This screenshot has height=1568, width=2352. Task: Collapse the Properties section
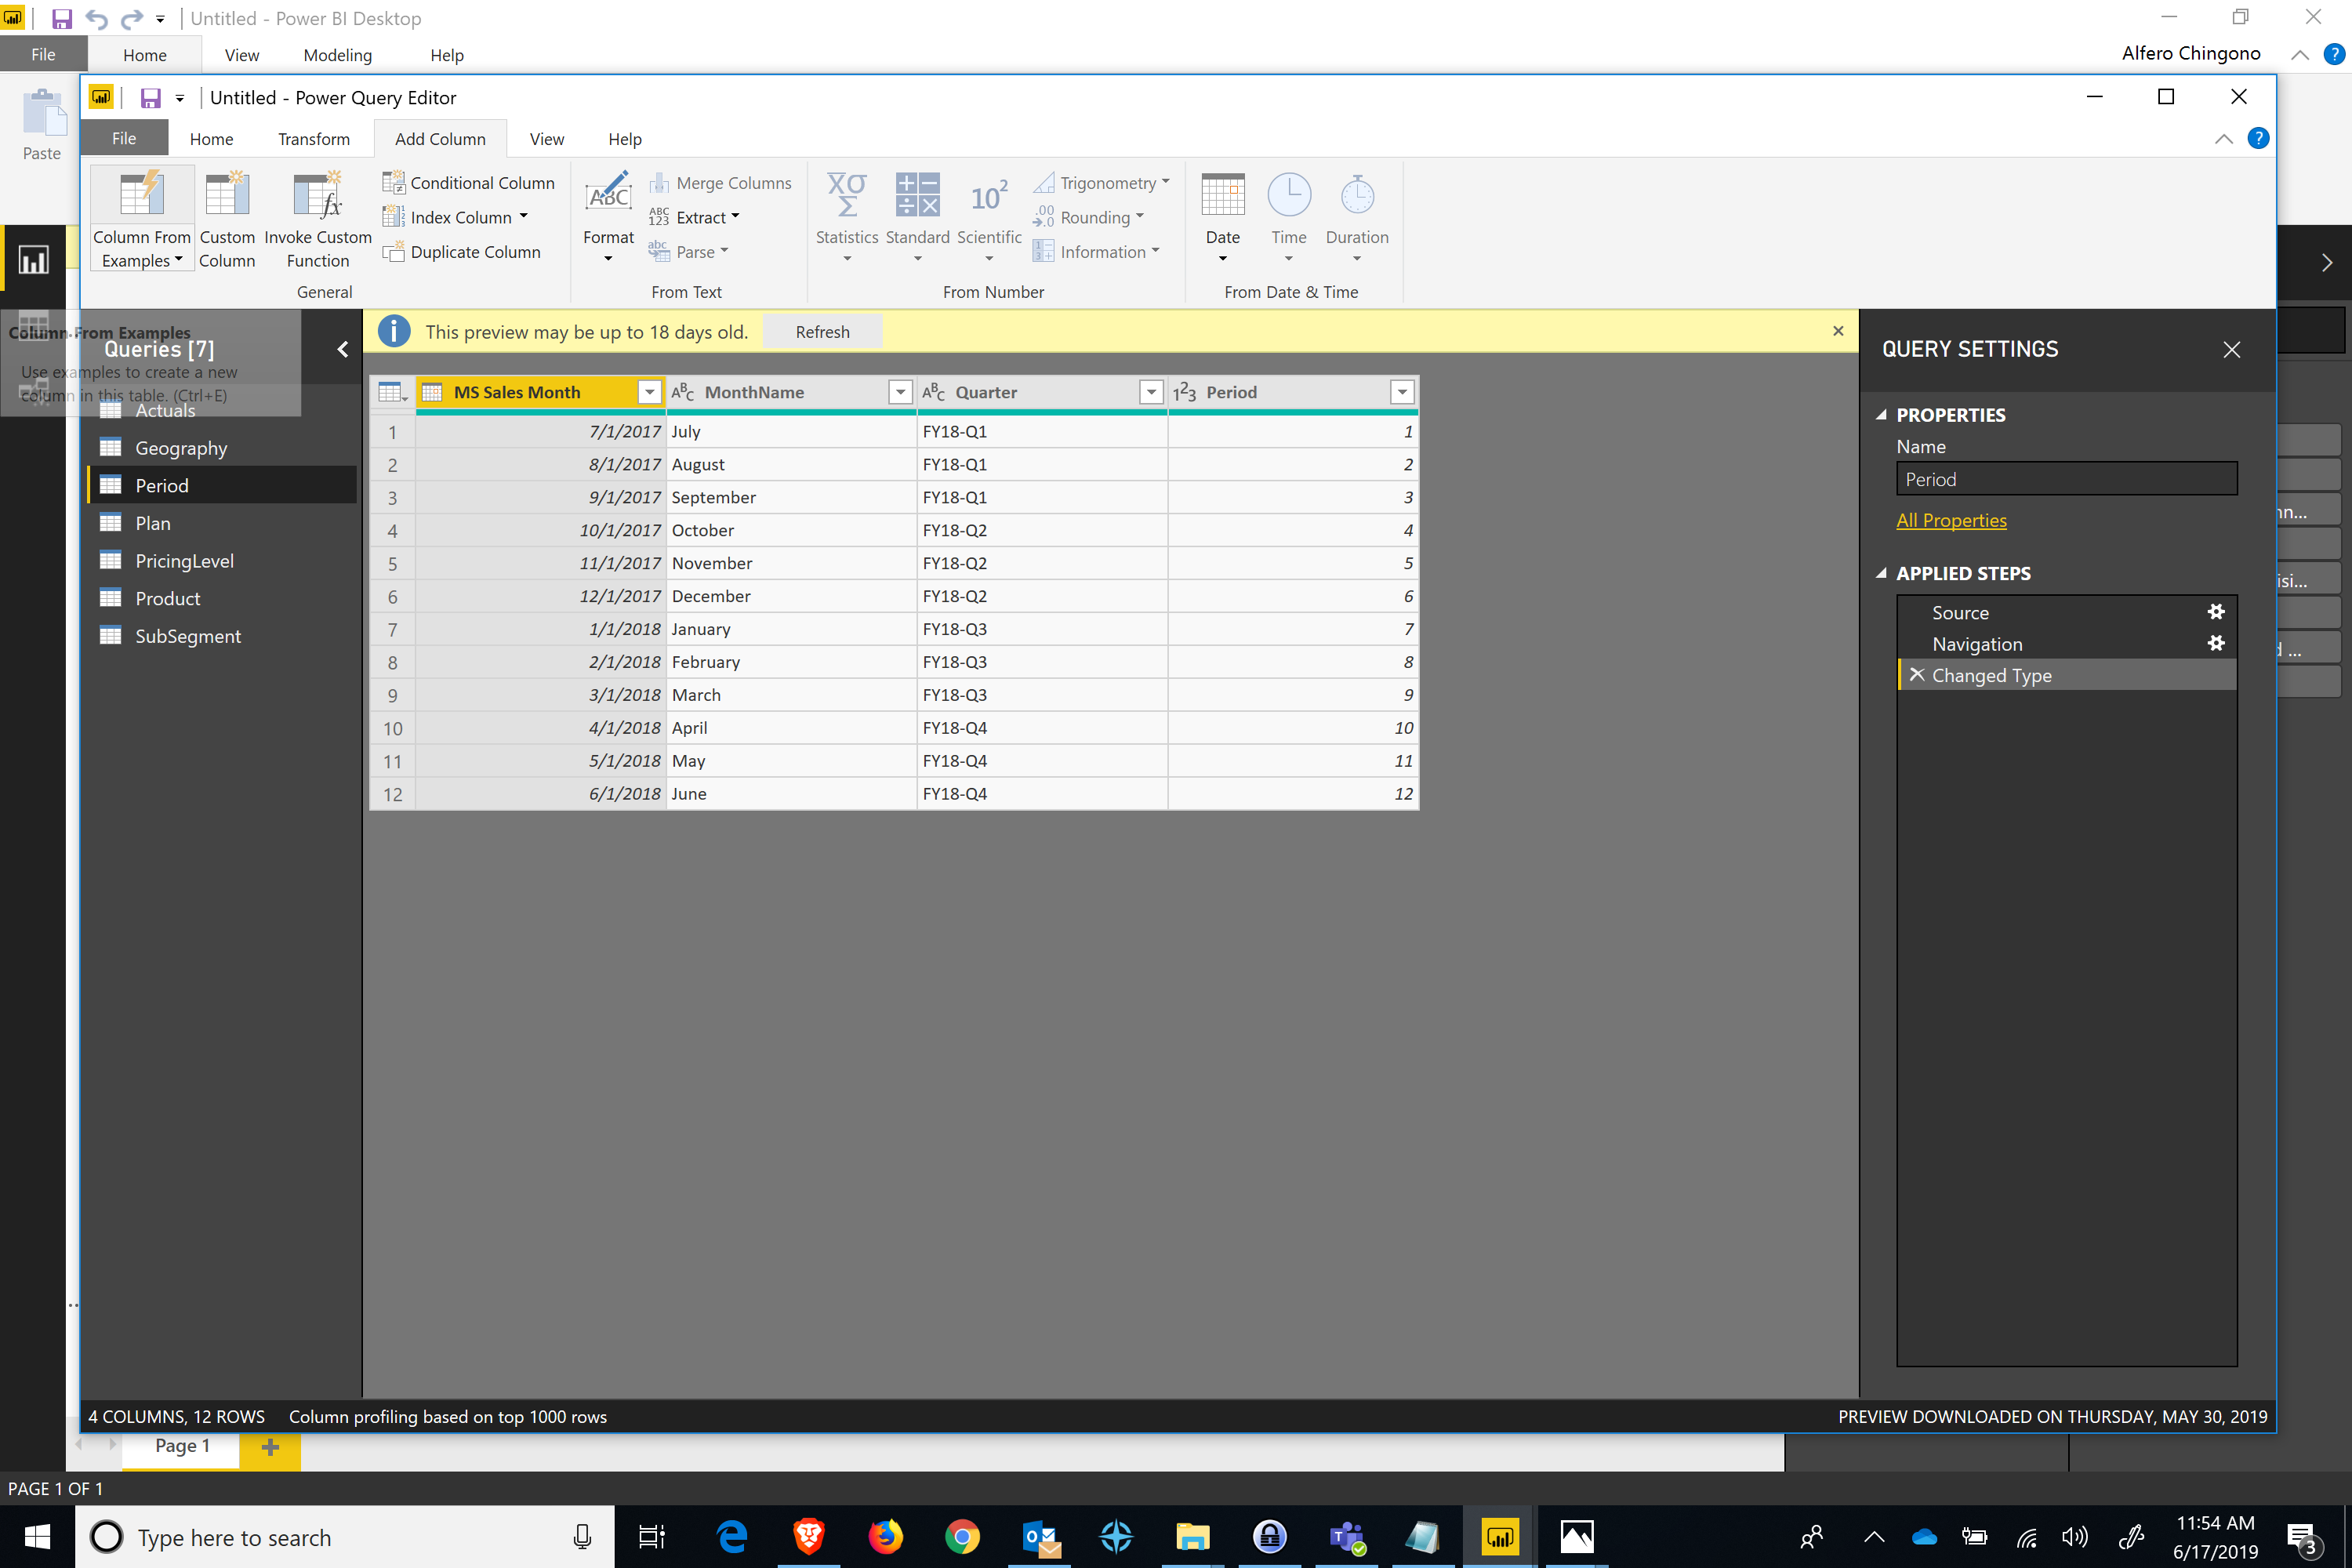(1881, 414)
